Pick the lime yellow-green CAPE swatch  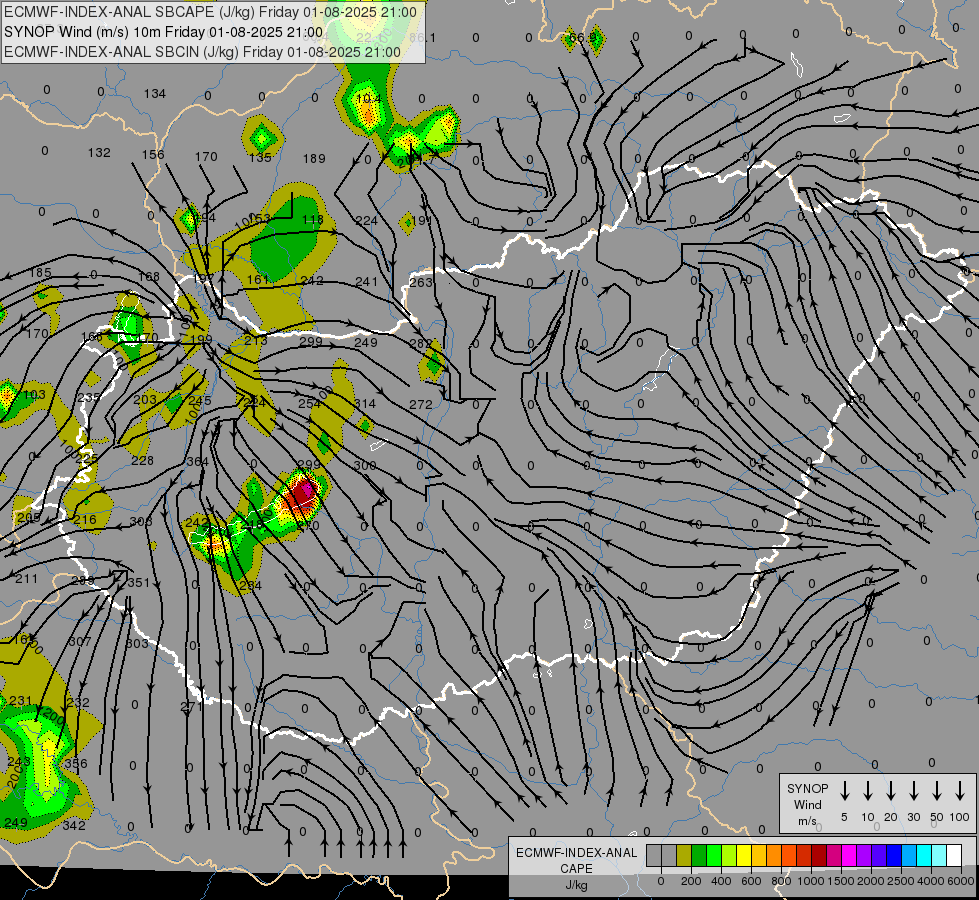(x=729, y=855)
